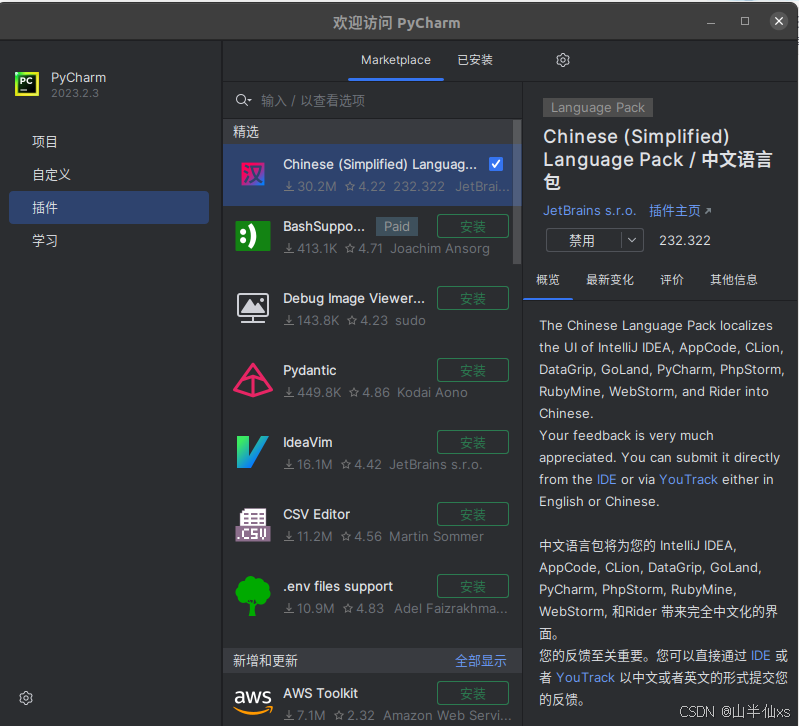Expand the dropdown arrow beside 禁用

click(x=632, y=240)
